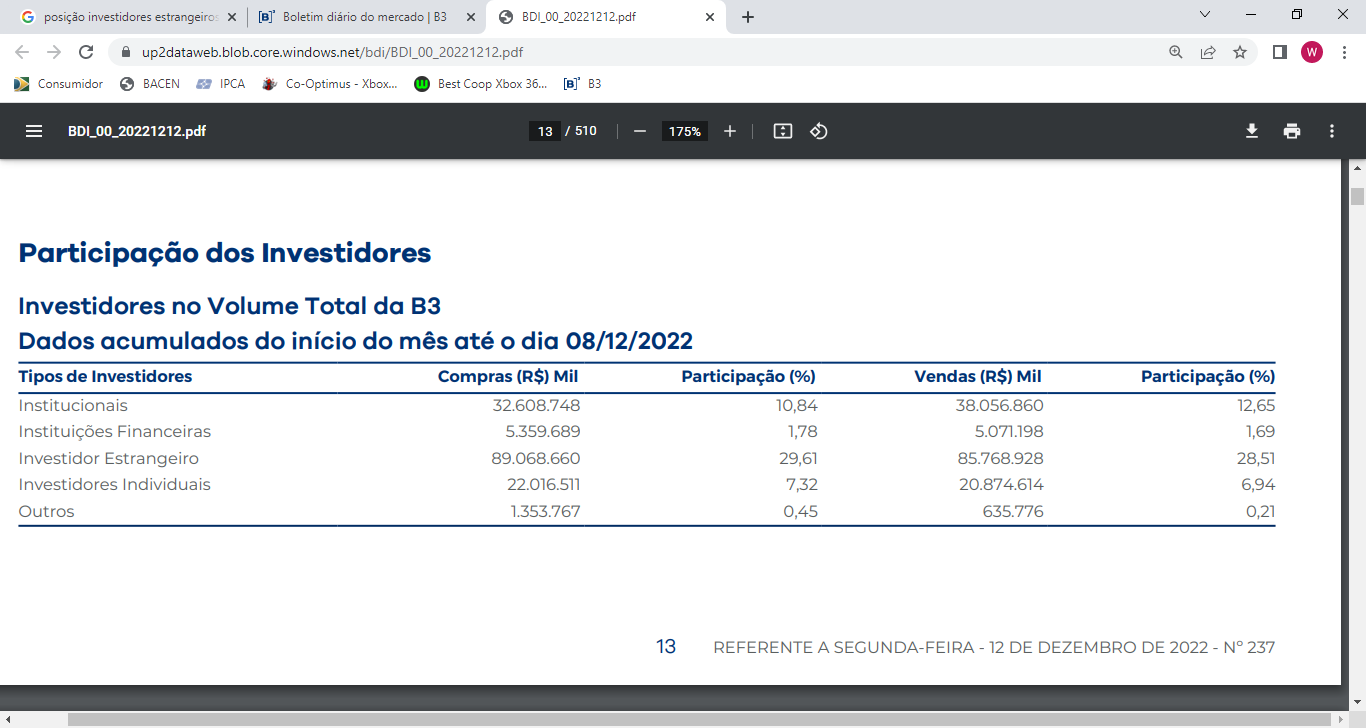Viewport: 1366px width, 728px height.
Task: Open the BACEN bookmark
Action: coord(150,84)
